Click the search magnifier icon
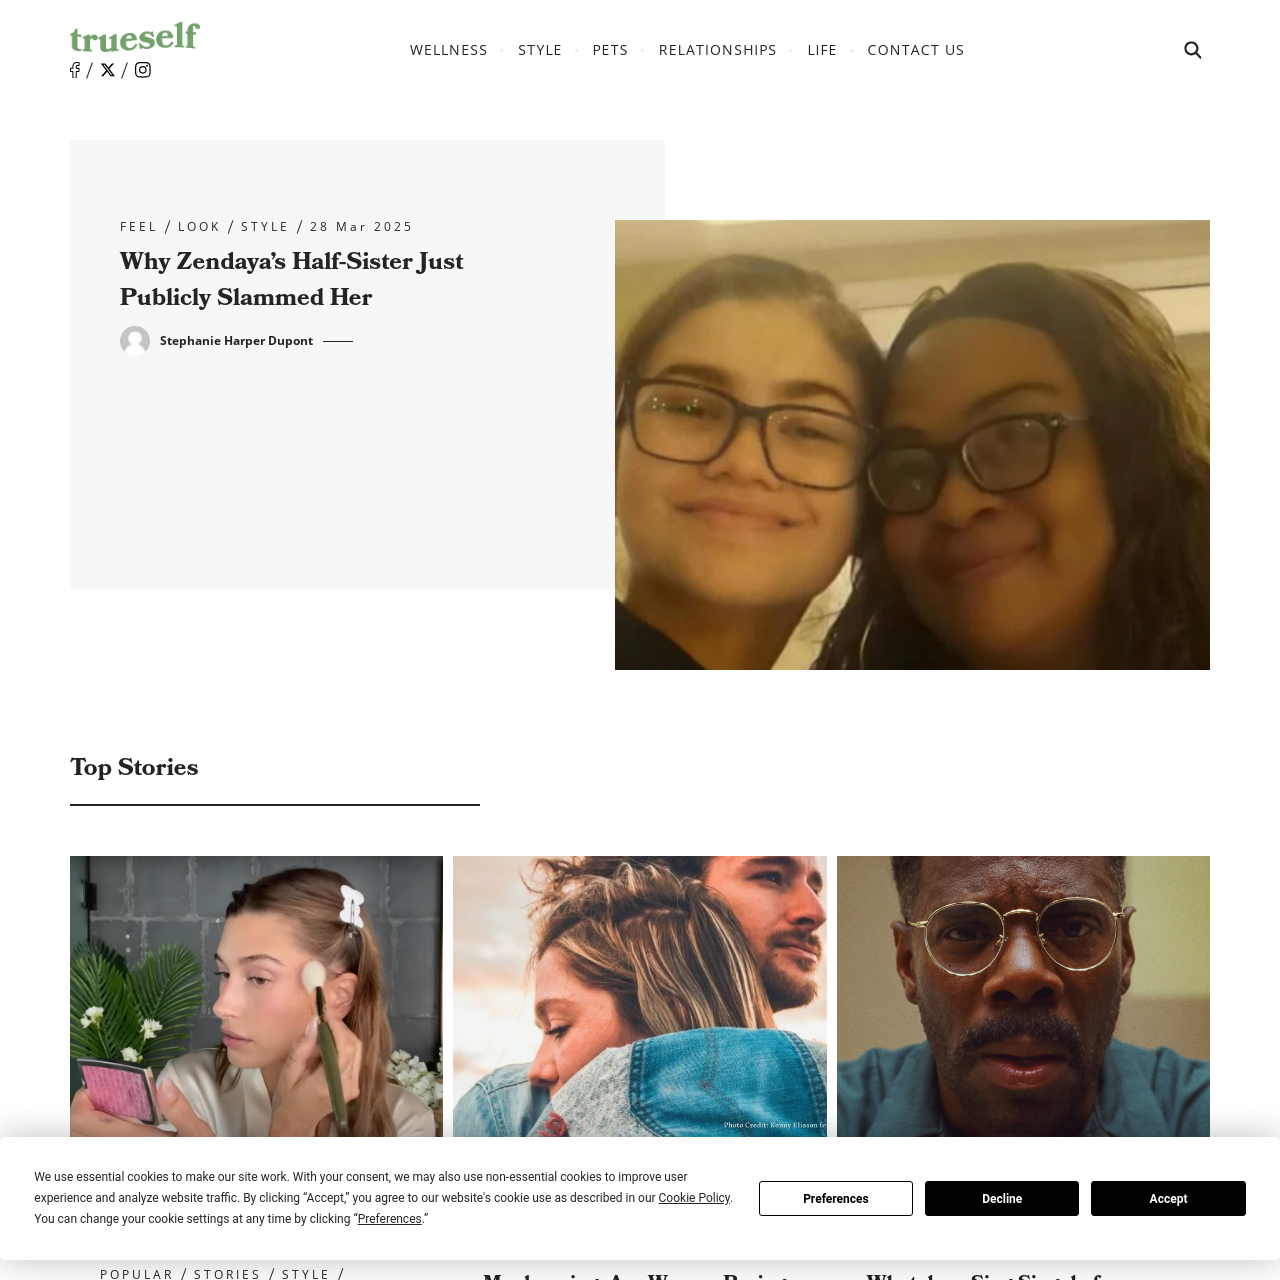 pos(1193,50)
